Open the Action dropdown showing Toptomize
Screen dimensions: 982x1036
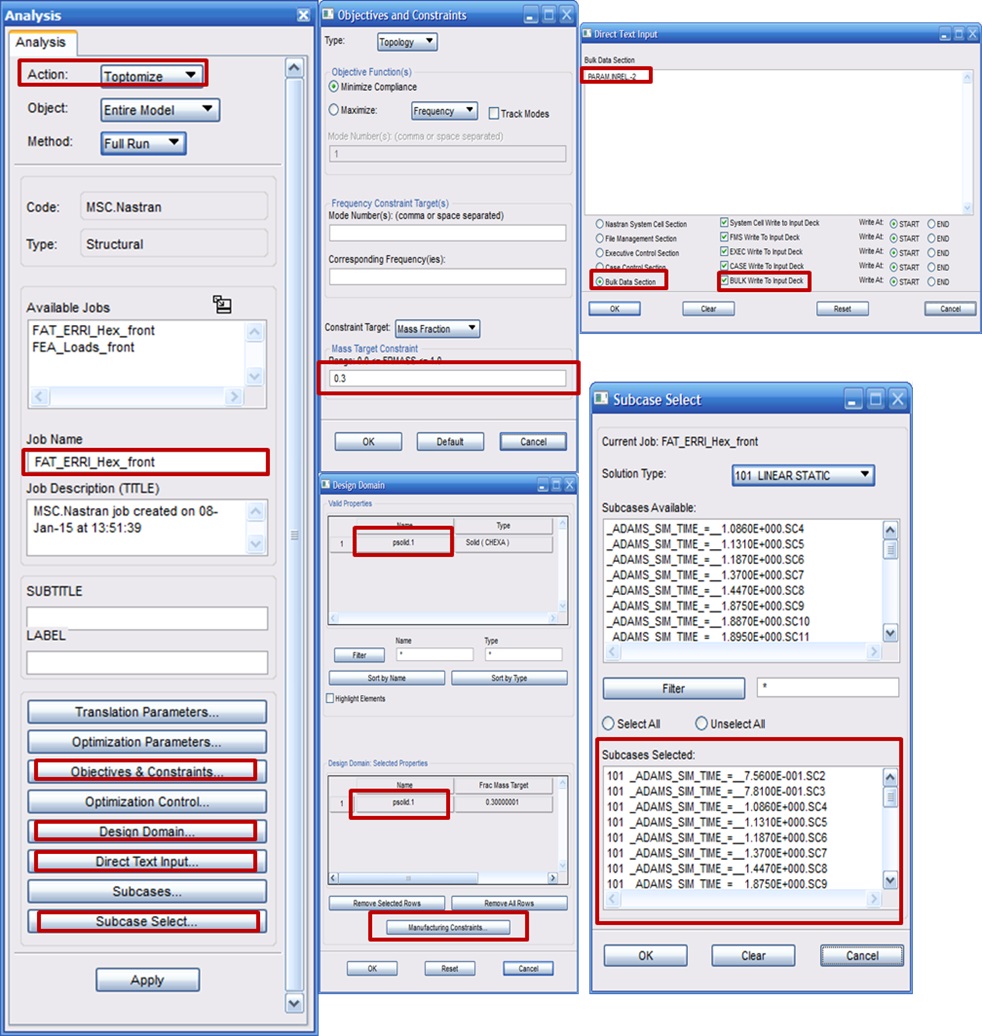pyautogui.click(x=153, y=75)
